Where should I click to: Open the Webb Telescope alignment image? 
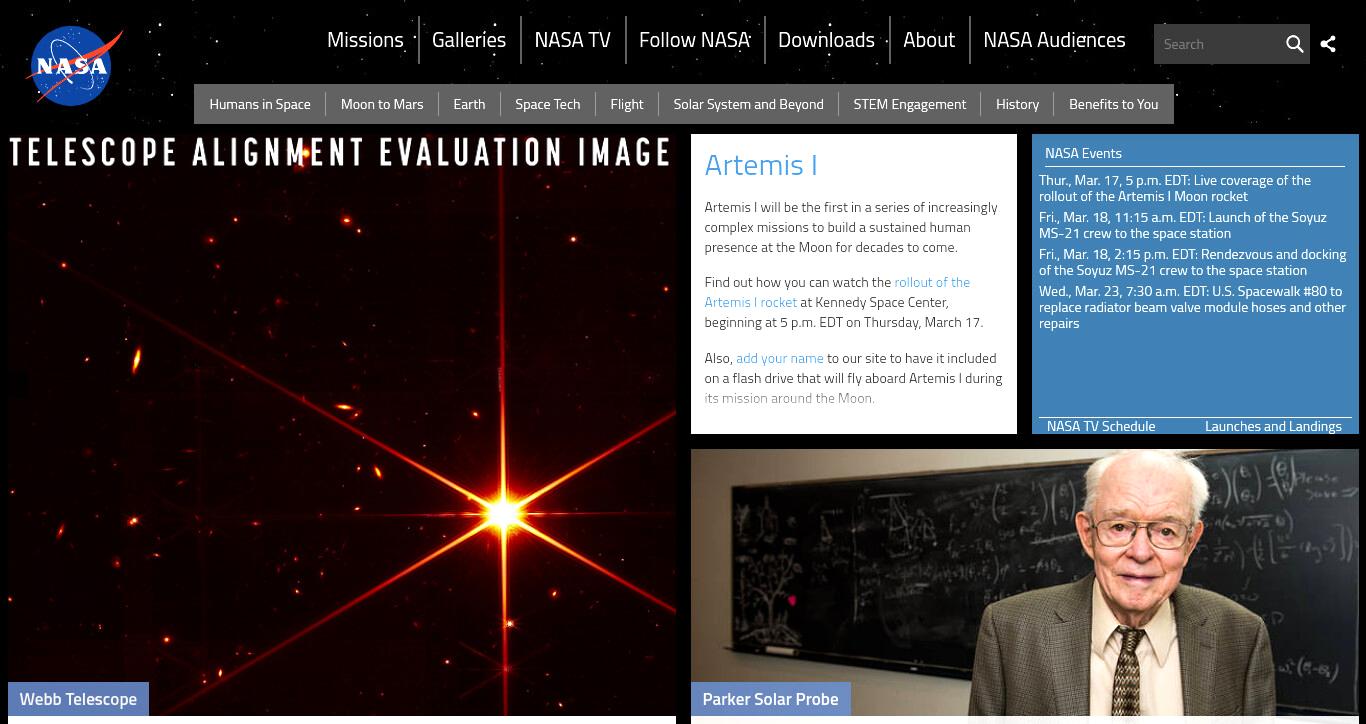342,425
